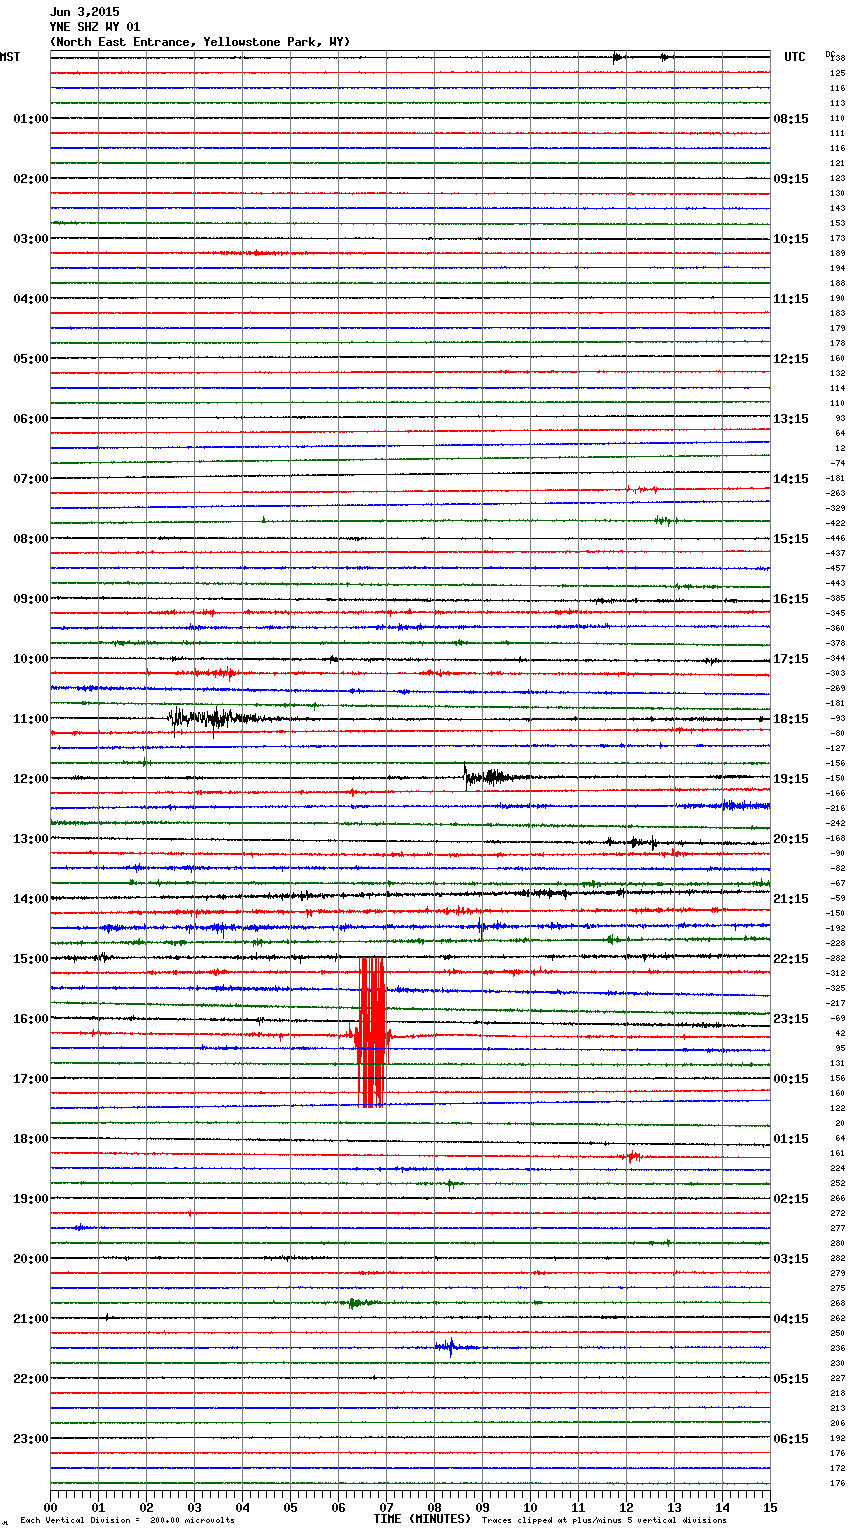Click the green burst on the 20:45 trace
The width and height of the screenshot is (850, 1534).
pos(360,1302)
